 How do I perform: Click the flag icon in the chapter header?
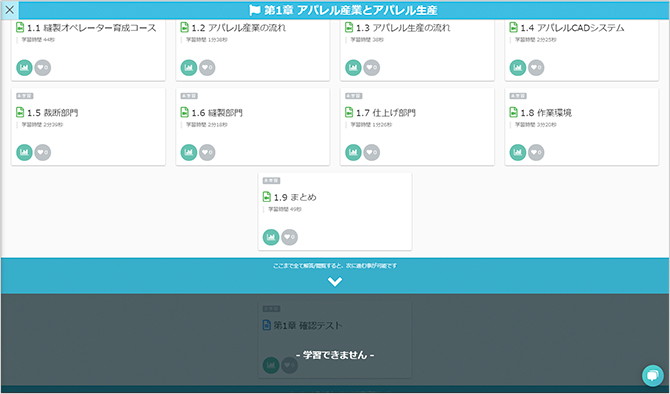pos(255,10)
